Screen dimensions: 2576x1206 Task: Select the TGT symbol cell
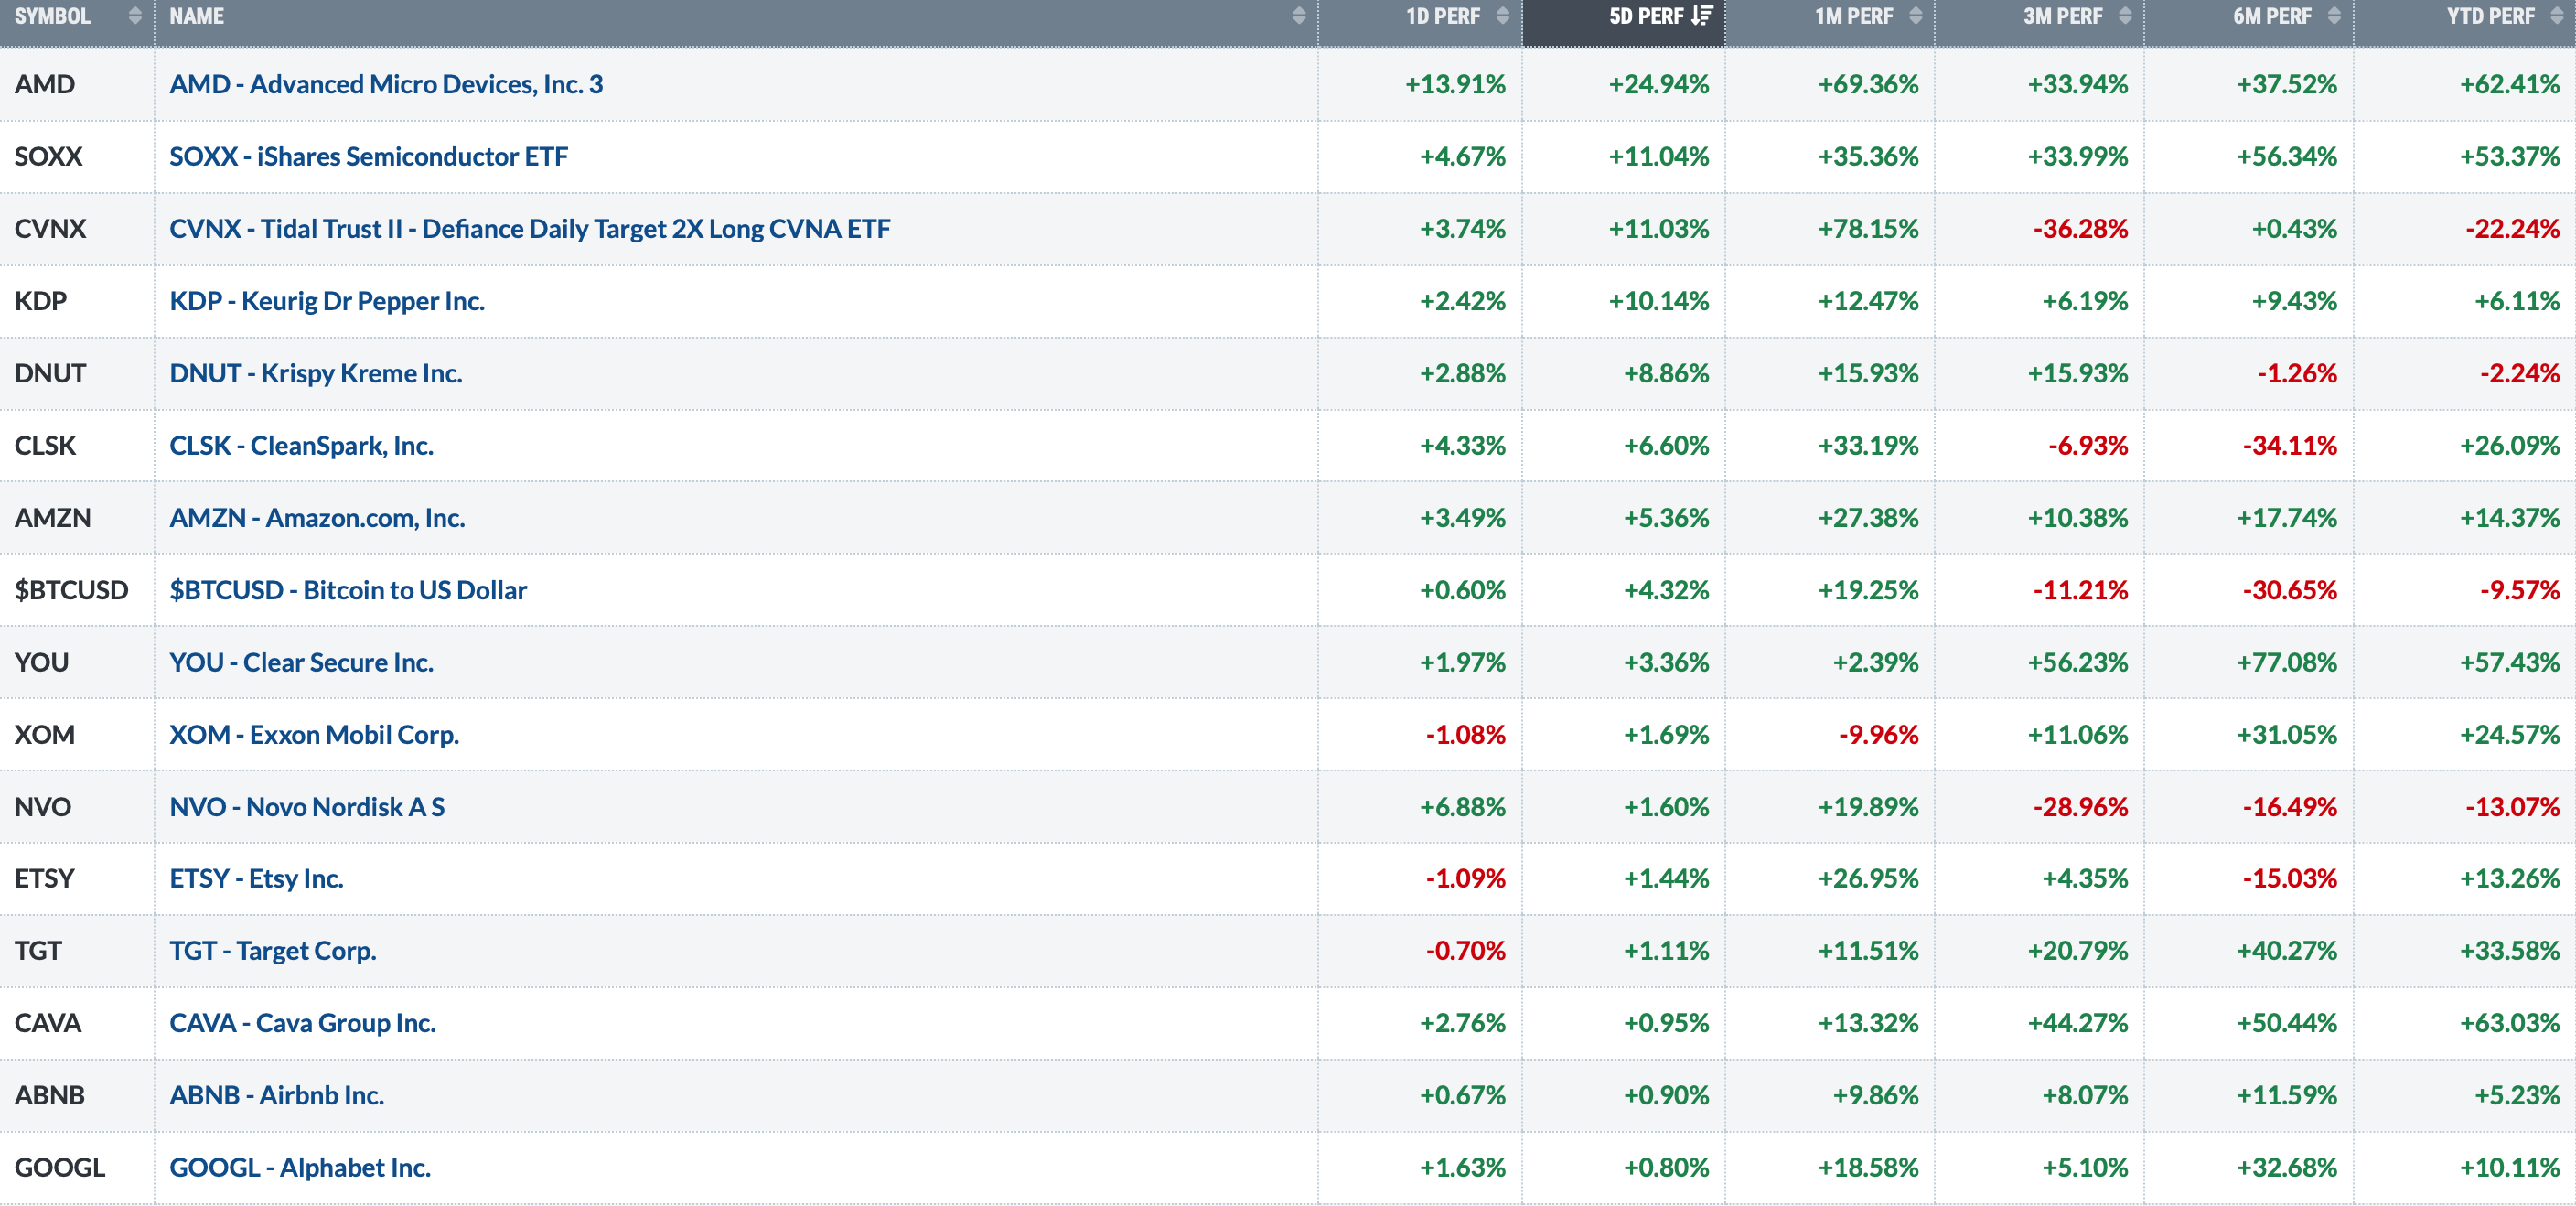[x=38, y=951]
